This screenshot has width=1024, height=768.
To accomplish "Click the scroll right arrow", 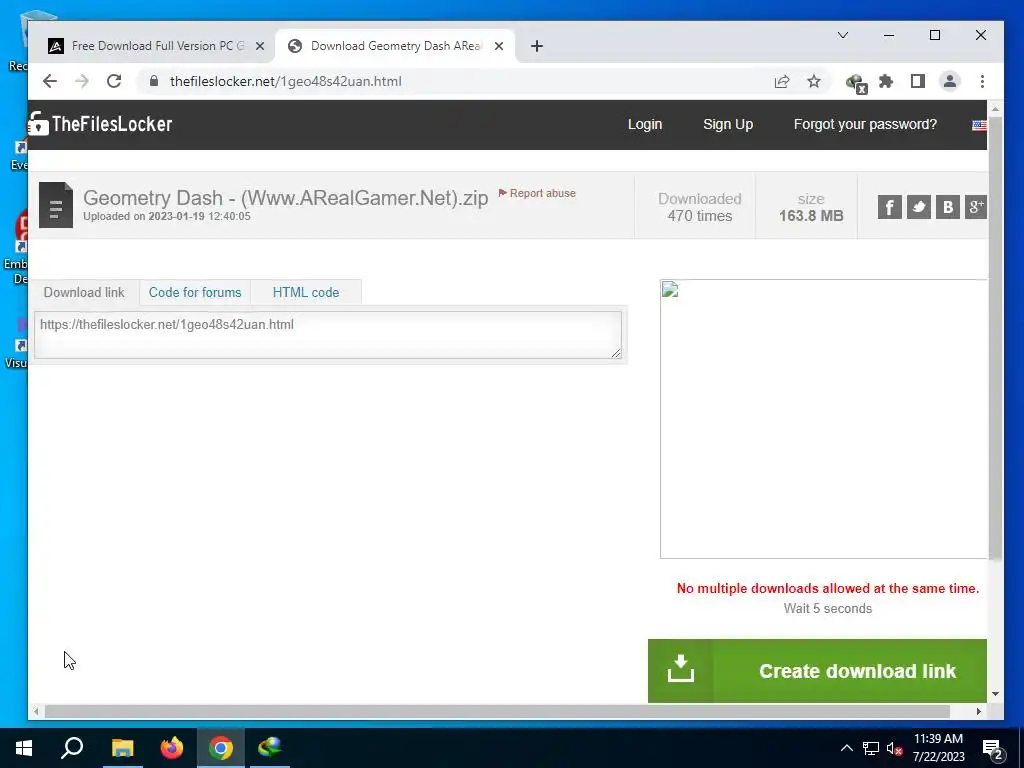I will tap(978, 711).
